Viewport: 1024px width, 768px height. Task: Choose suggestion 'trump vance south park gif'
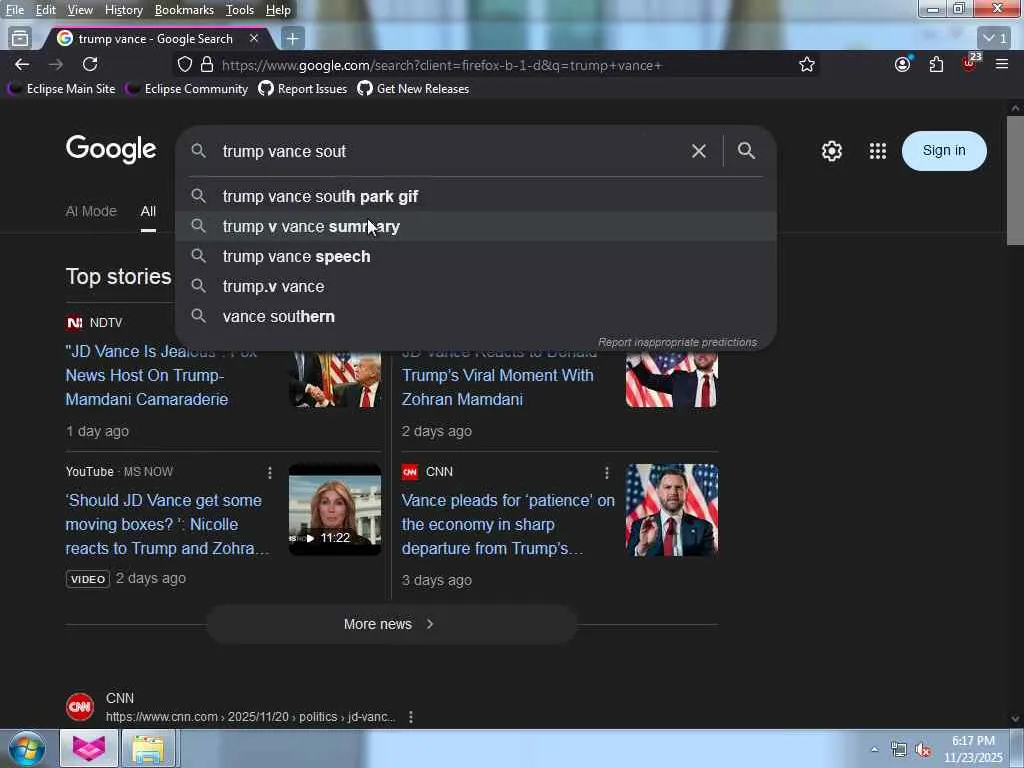click(476, 197)
